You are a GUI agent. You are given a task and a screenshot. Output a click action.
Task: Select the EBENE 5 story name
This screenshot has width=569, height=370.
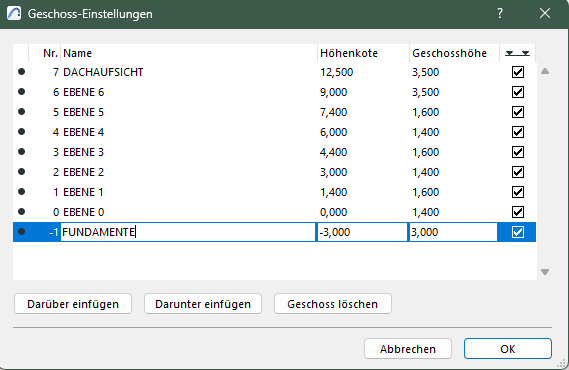click(83, 112)
